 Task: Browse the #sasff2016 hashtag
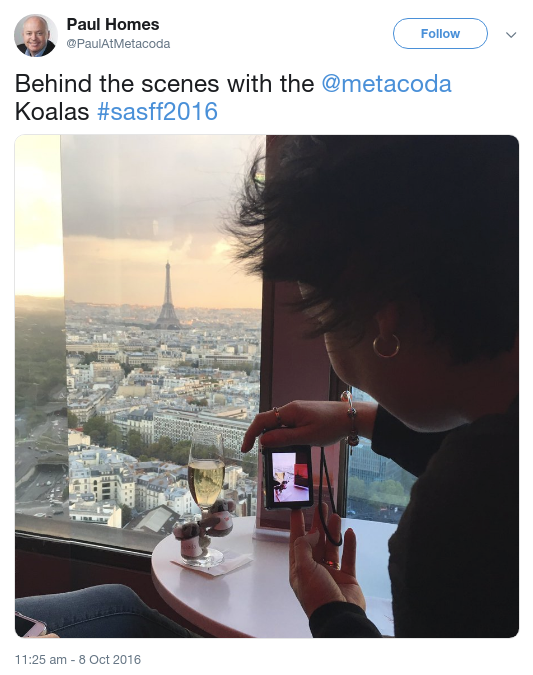tap(157, 111)
